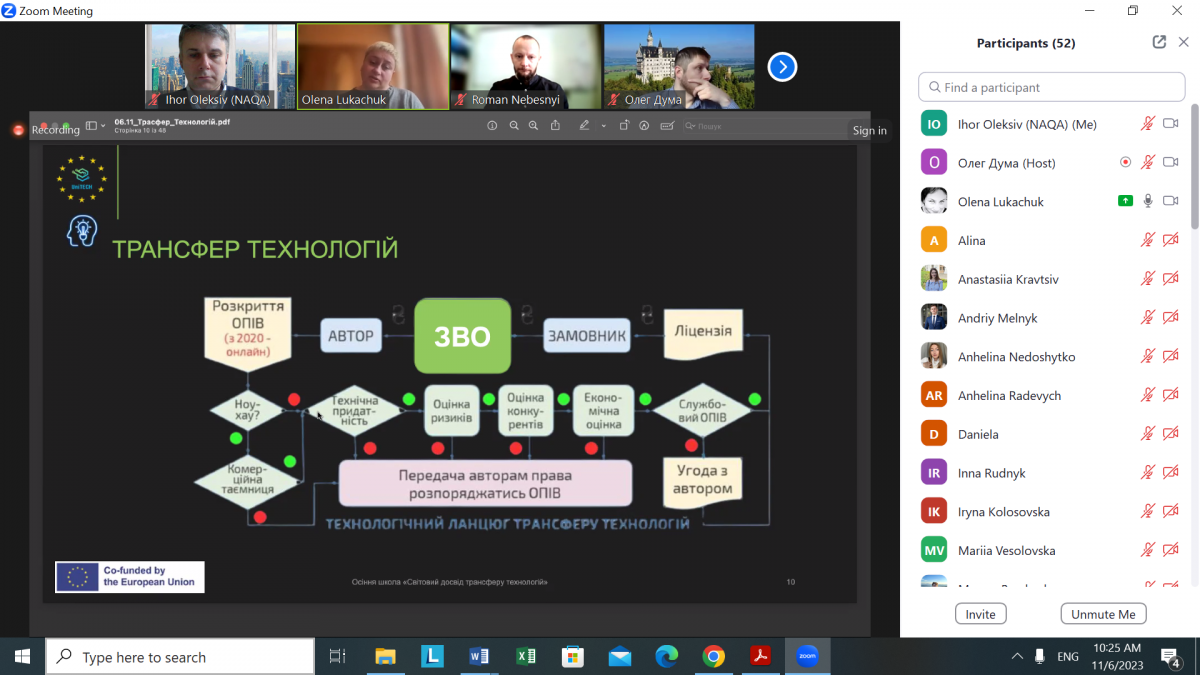Toggle microphone icon next to Olena Lukachuk
The image size is (1200, 675).
[1148, 201]
